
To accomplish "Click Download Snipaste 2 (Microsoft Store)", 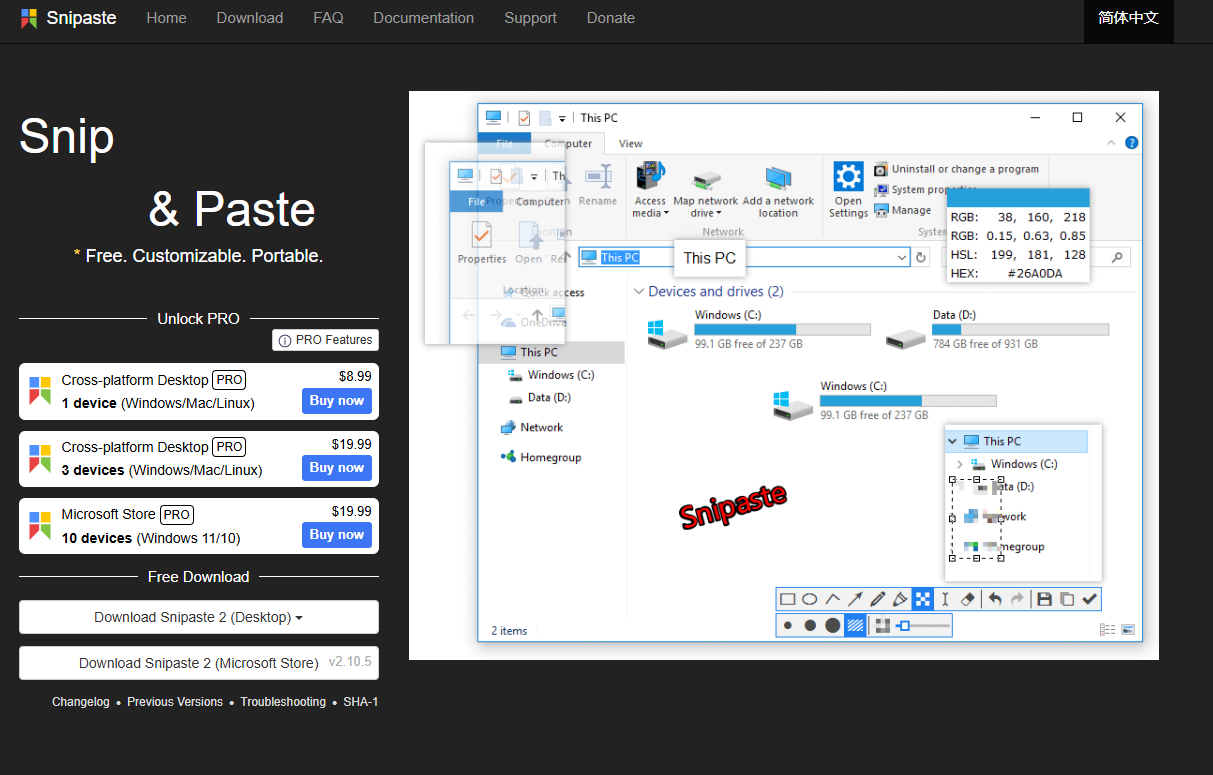I will pos(199,663).
